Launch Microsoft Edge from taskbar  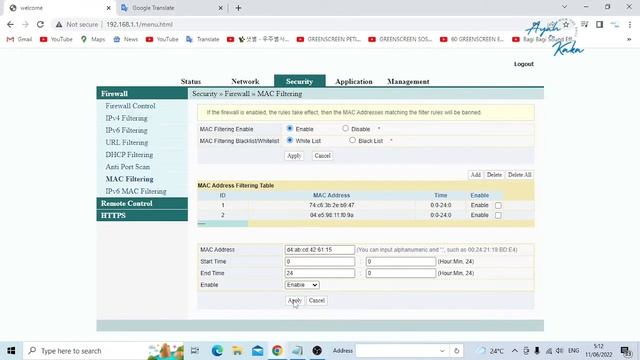[217, 351]
